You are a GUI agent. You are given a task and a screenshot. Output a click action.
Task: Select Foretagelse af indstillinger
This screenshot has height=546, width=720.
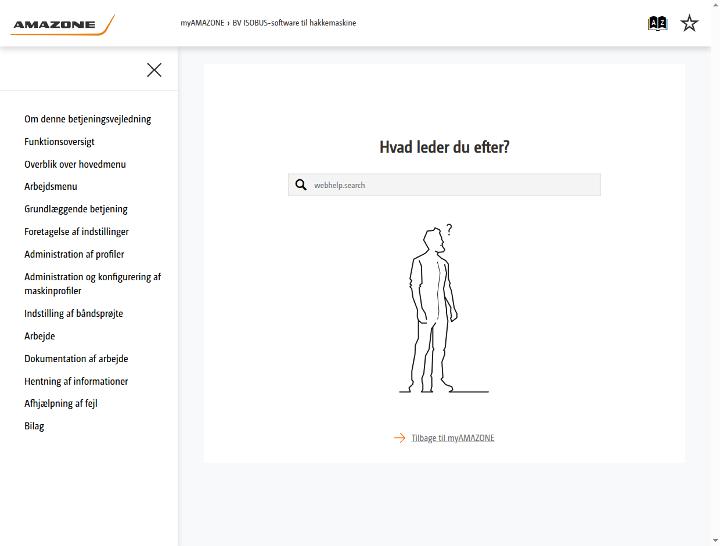point(76,231)
